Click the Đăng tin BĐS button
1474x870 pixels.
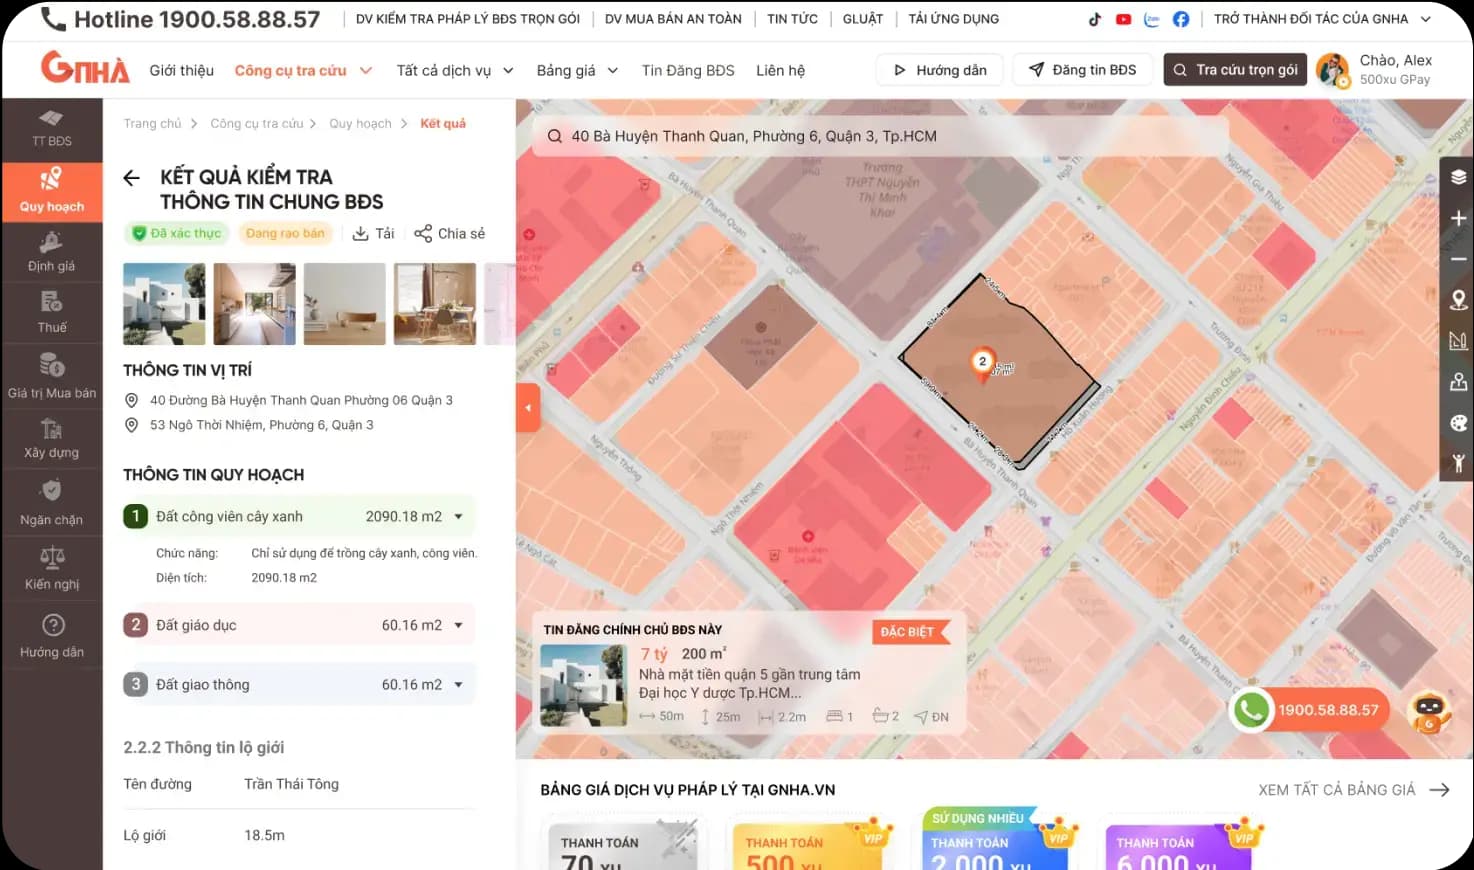click(1083, 70)
